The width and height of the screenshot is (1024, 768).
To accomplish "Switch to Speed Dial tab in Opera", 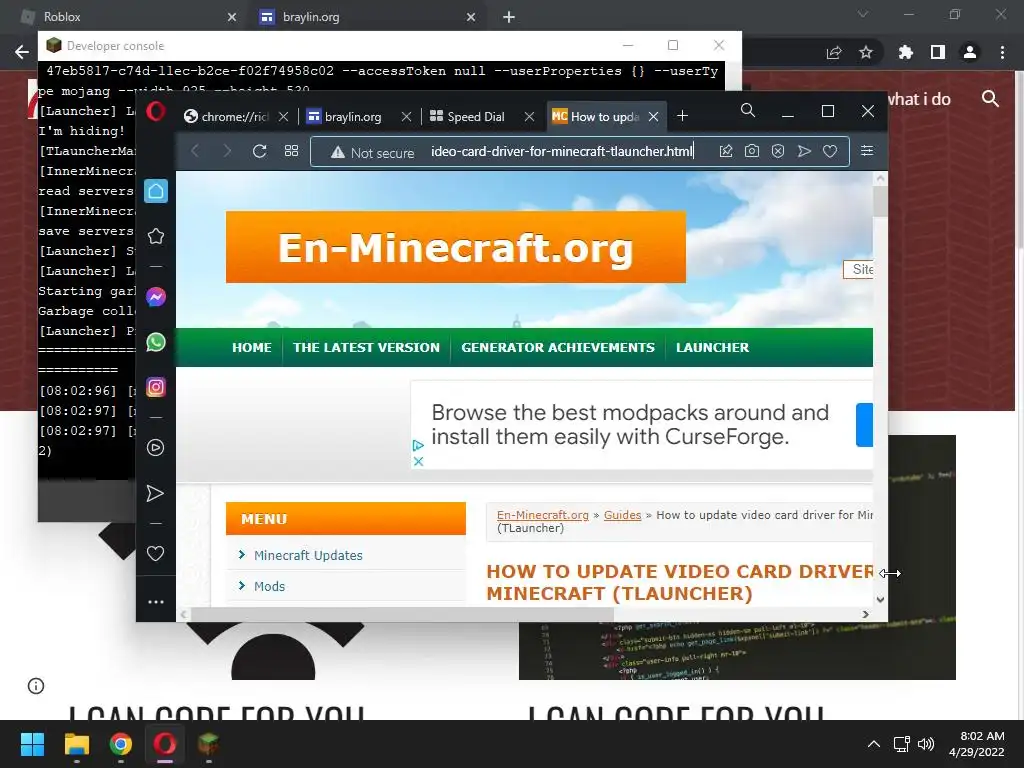I will pyautogui.click(x=475, y=116).
